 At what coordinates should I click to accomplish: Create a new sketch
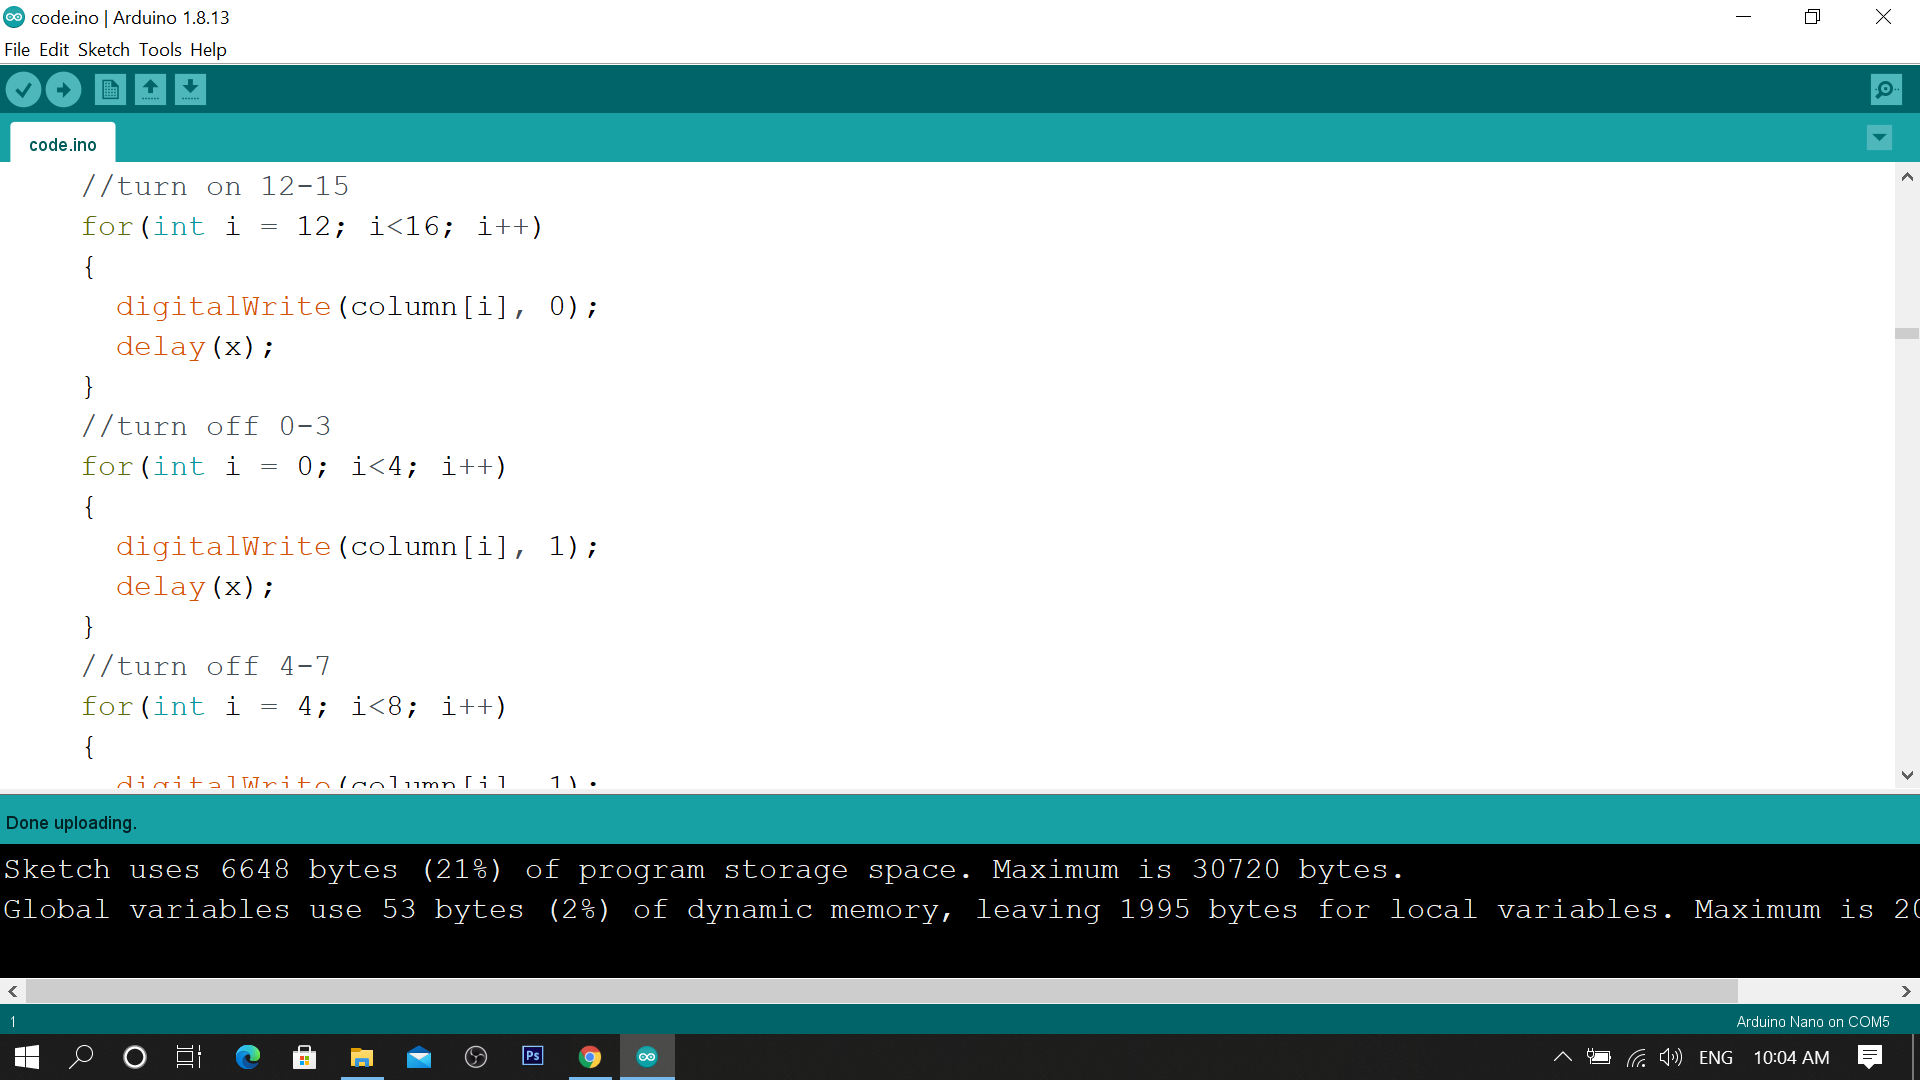(109, 89)
